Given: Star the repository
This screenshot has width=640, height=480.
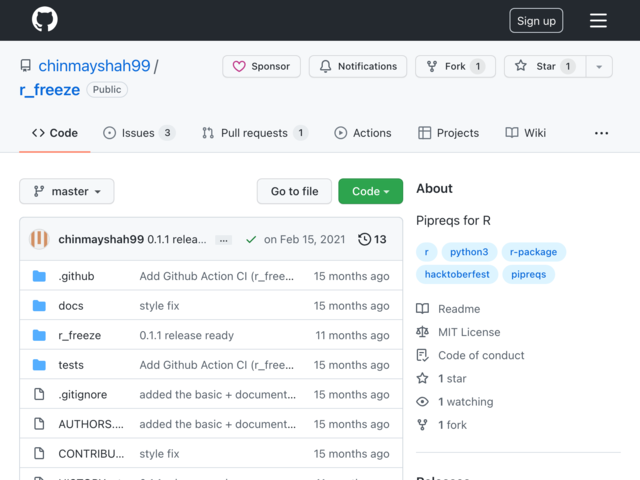Looking at the screenshot, I should (545, 66).
